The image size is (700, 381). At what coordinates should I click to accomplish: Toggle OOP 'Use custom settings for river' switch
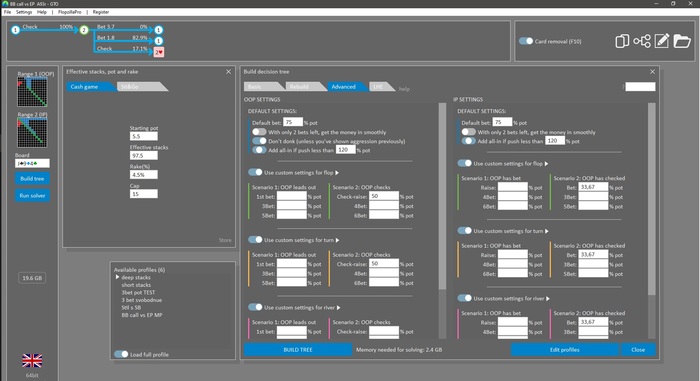click(255, 307)
